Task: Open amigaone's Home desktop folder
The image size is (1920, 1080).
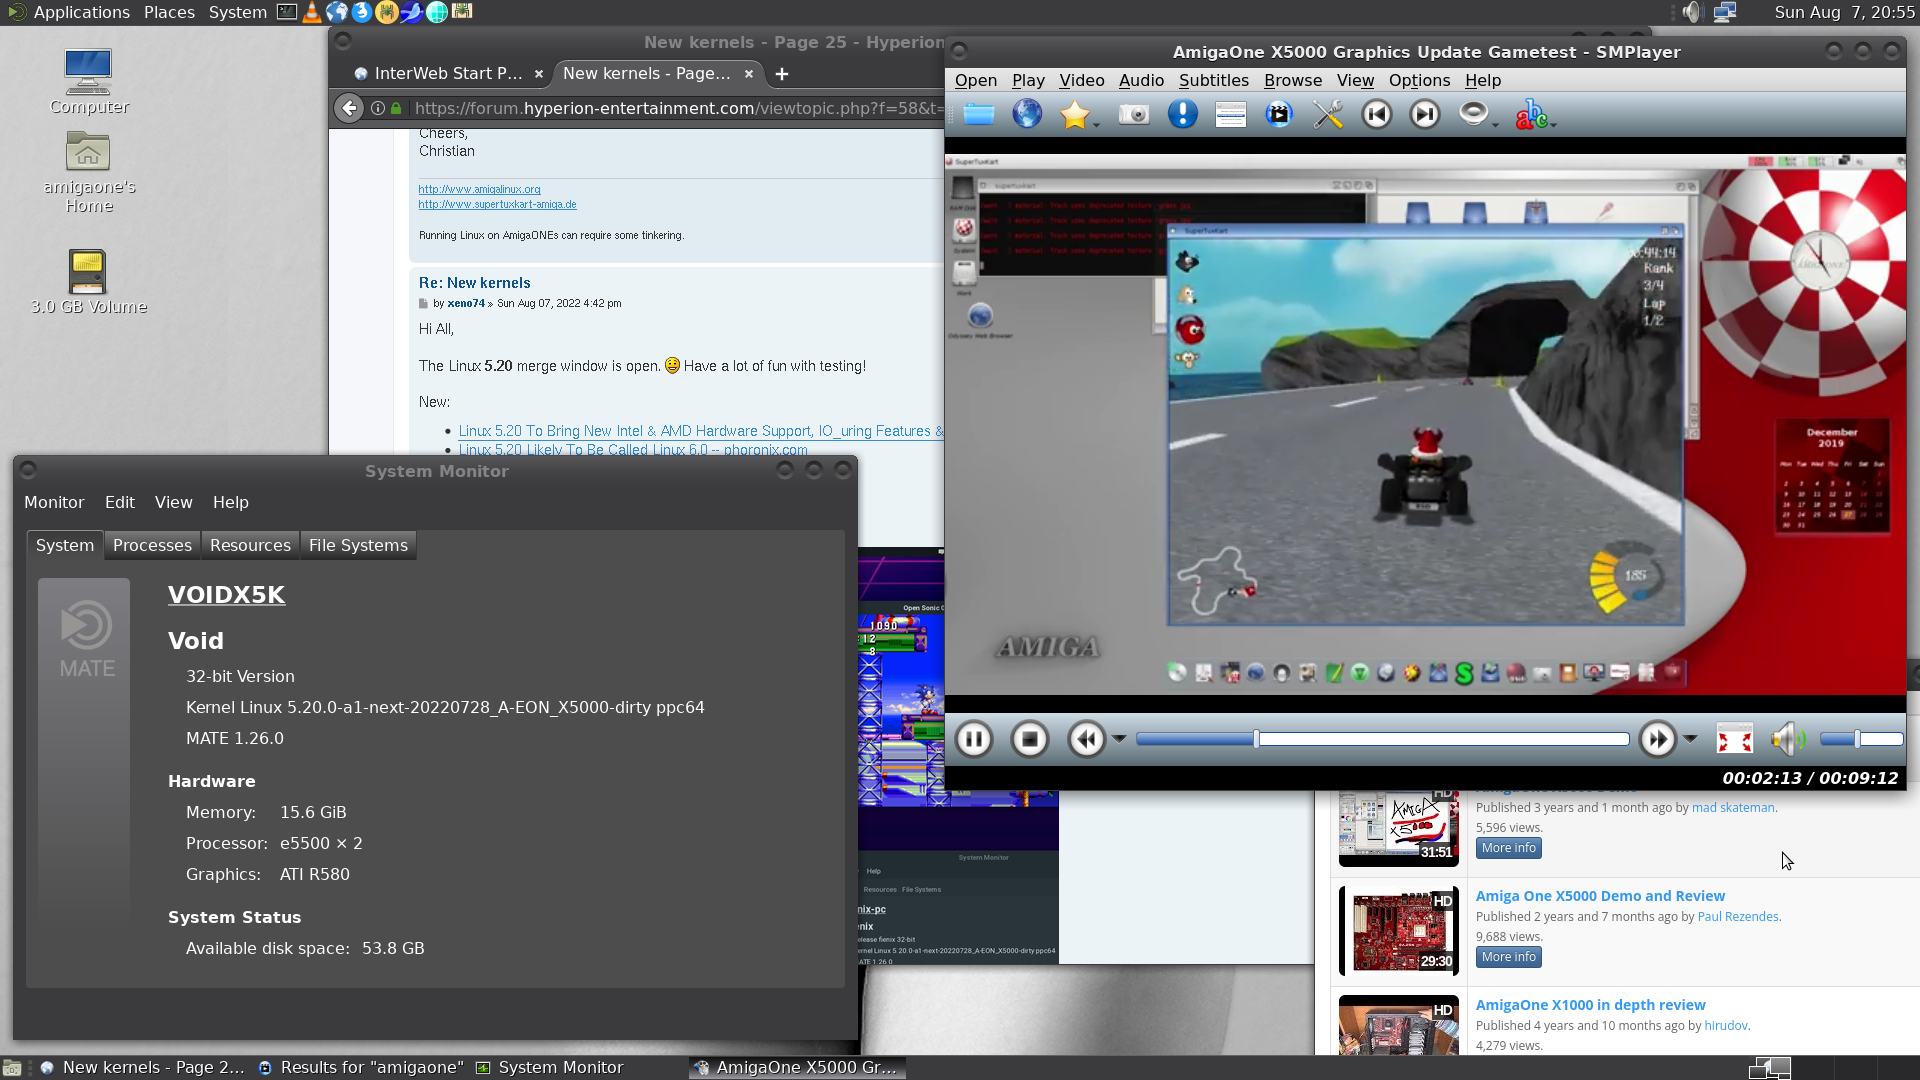Action: click(88, 172)
